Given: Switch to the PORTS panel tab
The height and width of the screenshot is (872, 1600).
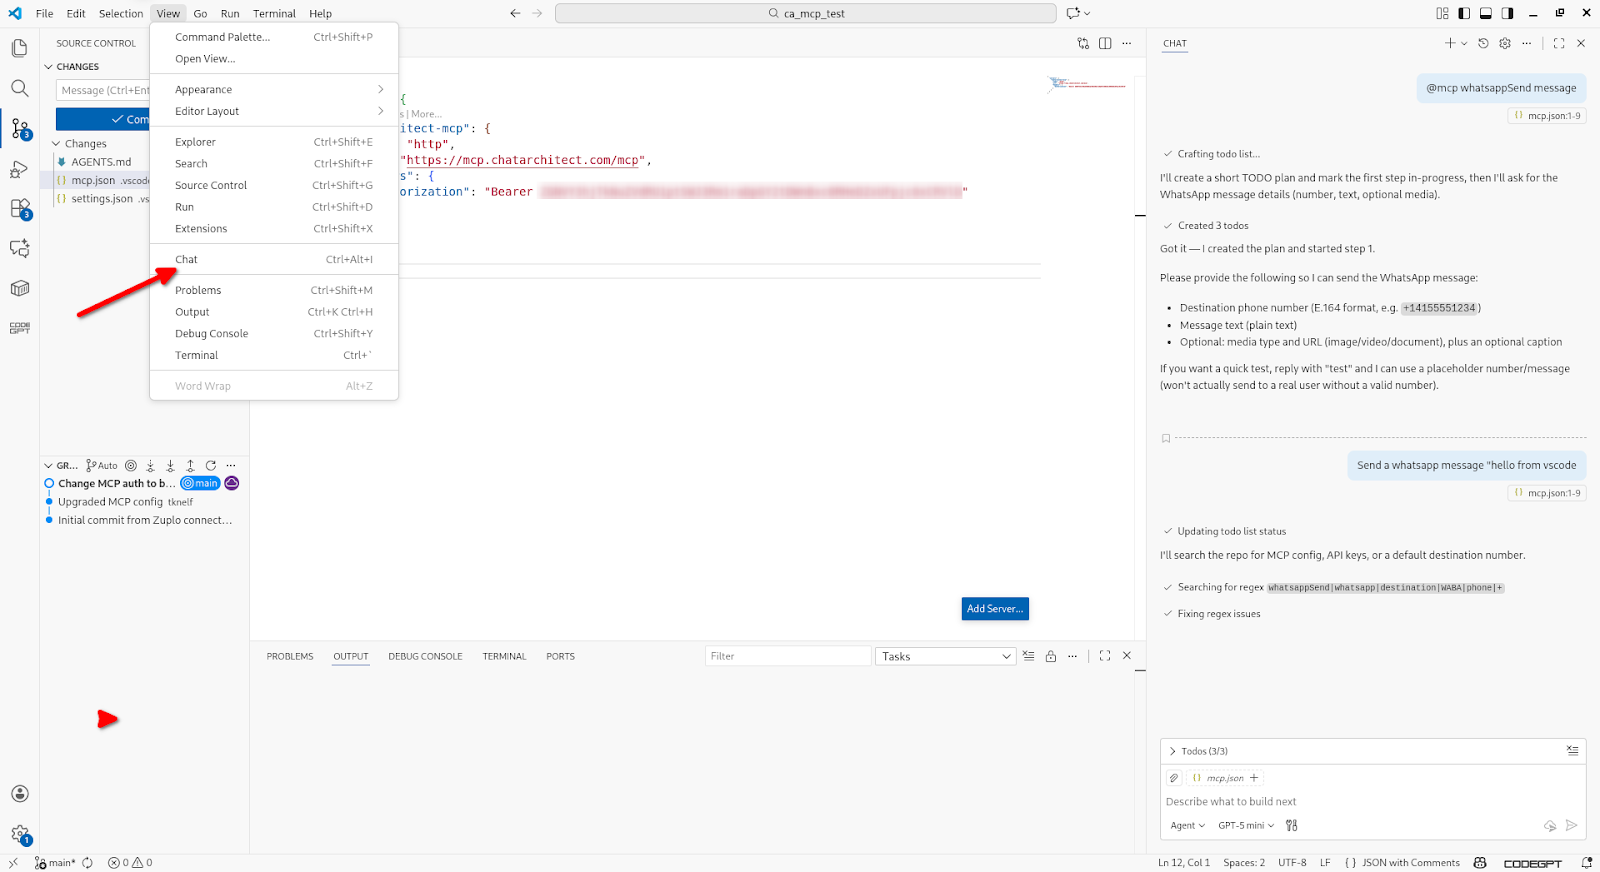Looking at the screenshot, I should (560, 656).
